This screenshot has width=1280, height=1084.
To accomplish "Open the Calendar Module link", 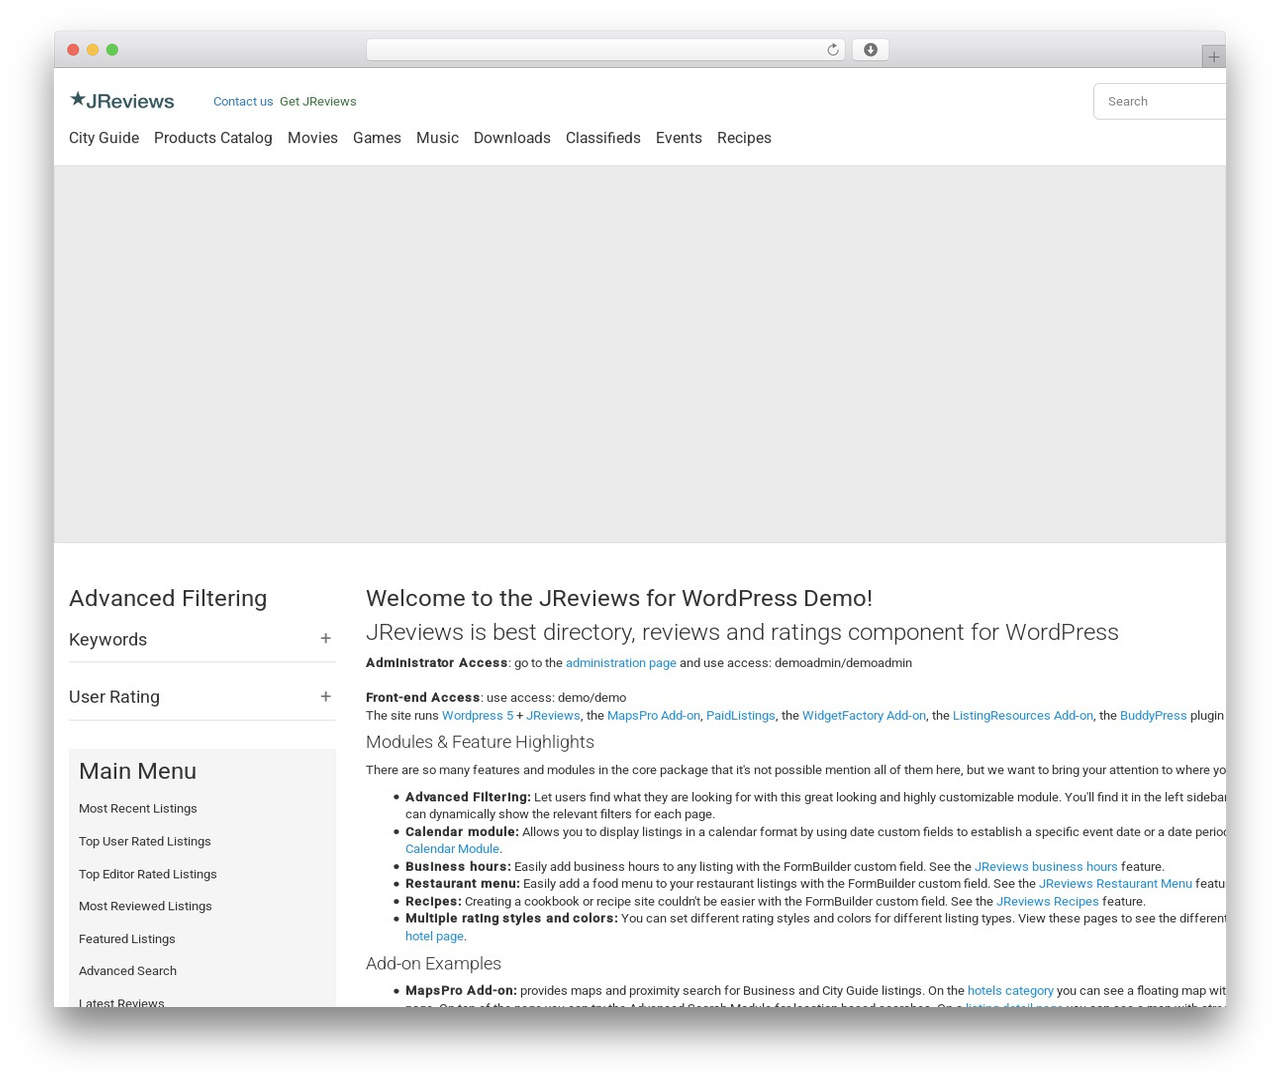I will click(452, 849).
